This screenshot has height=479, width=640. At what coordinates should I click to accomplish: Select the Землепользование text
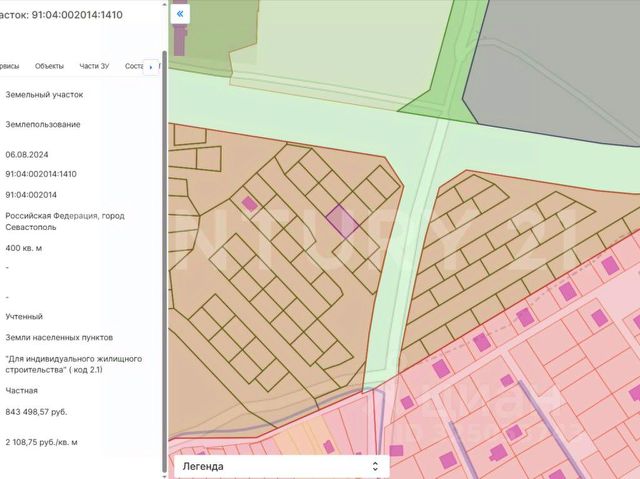click(x=43, y=124)
